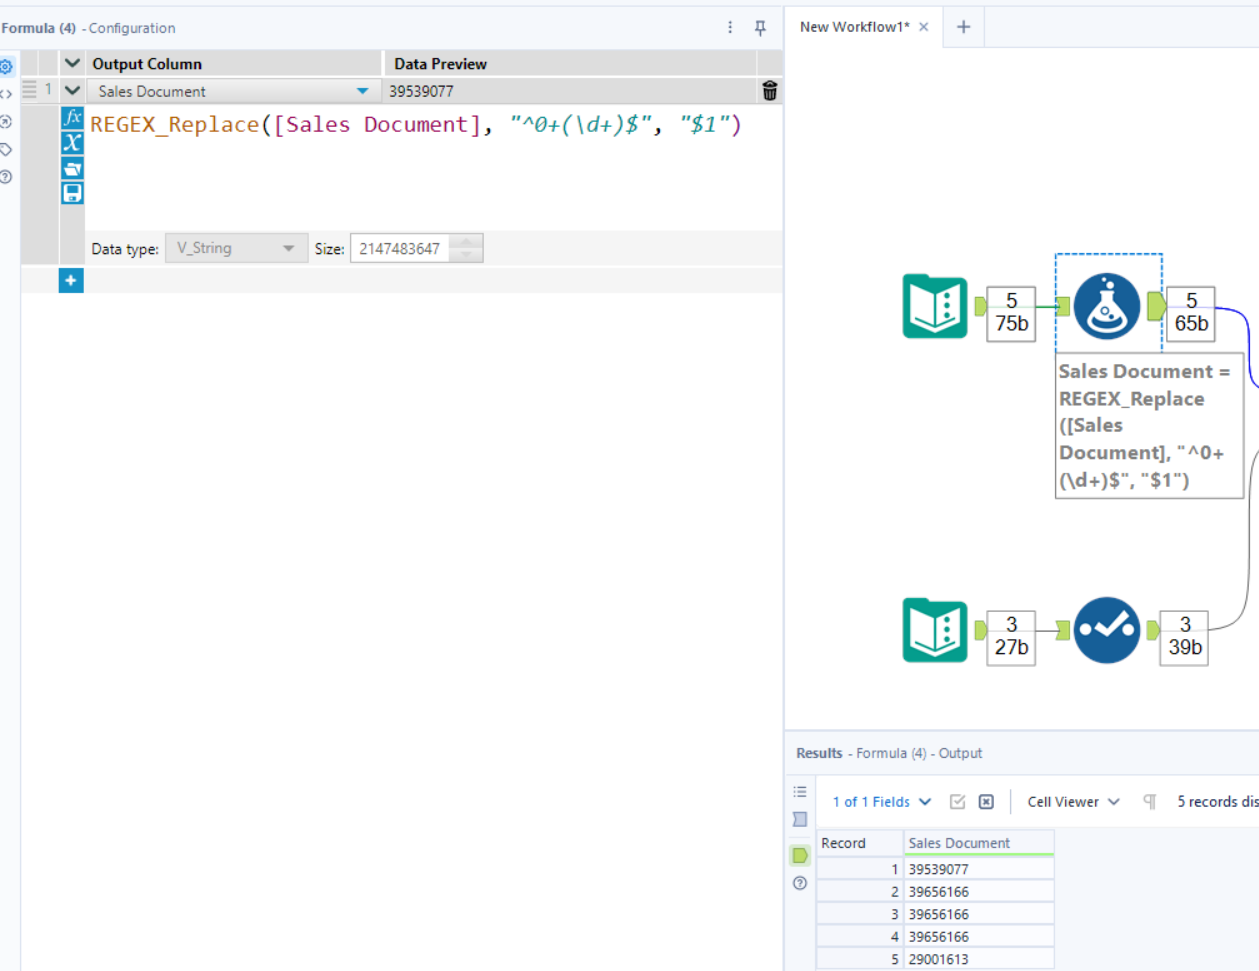
Task: Open a saved expression with the folder icon
Action: (x=71, y=167)
